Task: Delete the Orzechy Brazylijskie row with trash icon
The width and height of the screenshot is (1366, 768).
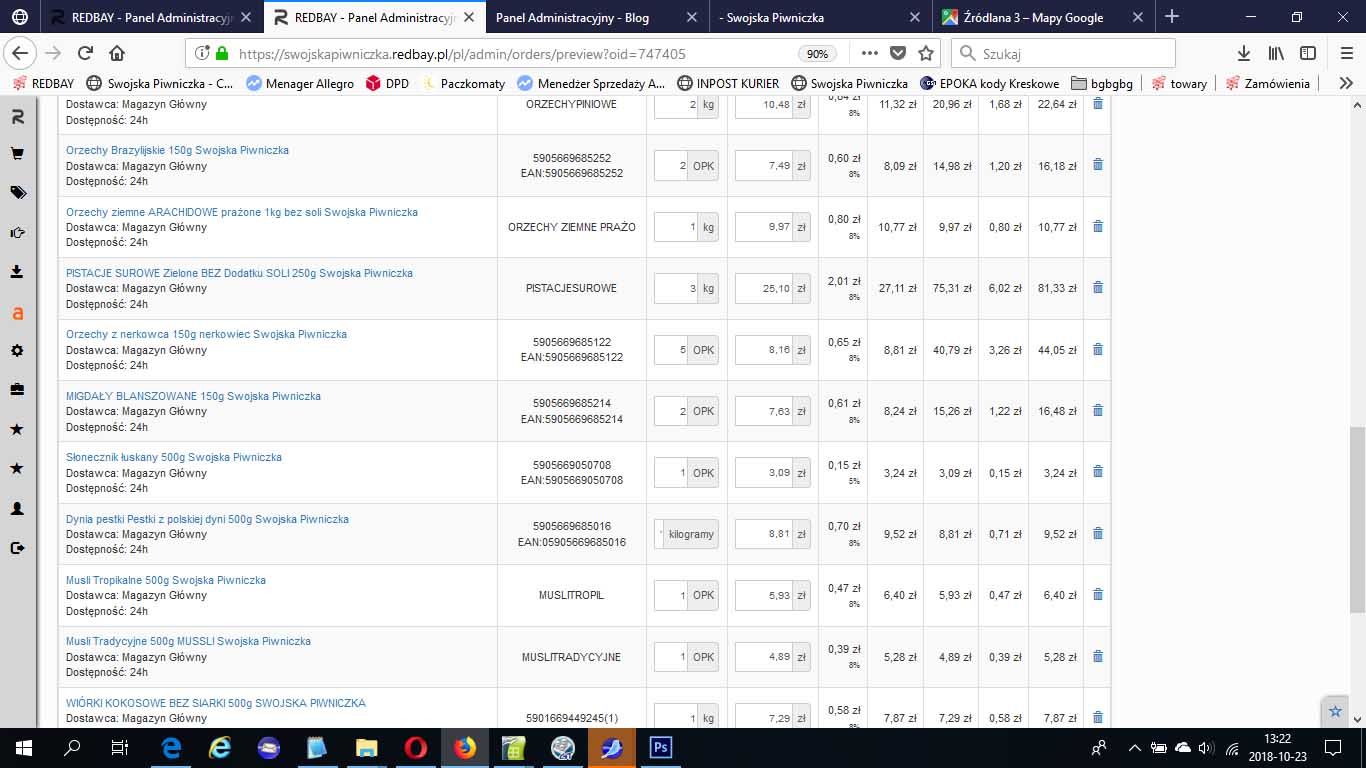Action: tap(1097, 165)
